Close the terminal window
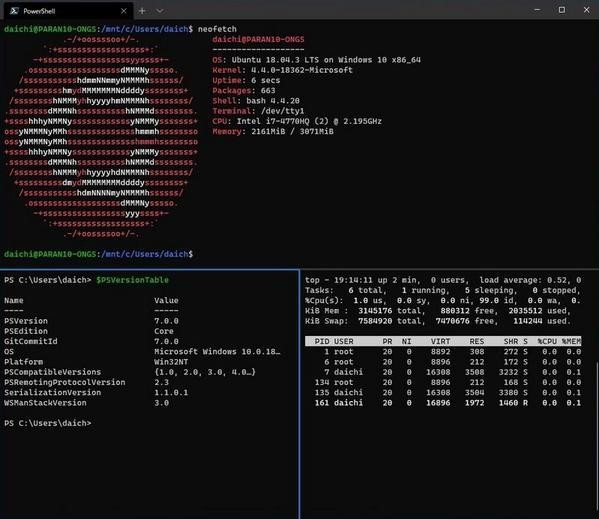This screenshot has width=599, height=519. point(586,10)
